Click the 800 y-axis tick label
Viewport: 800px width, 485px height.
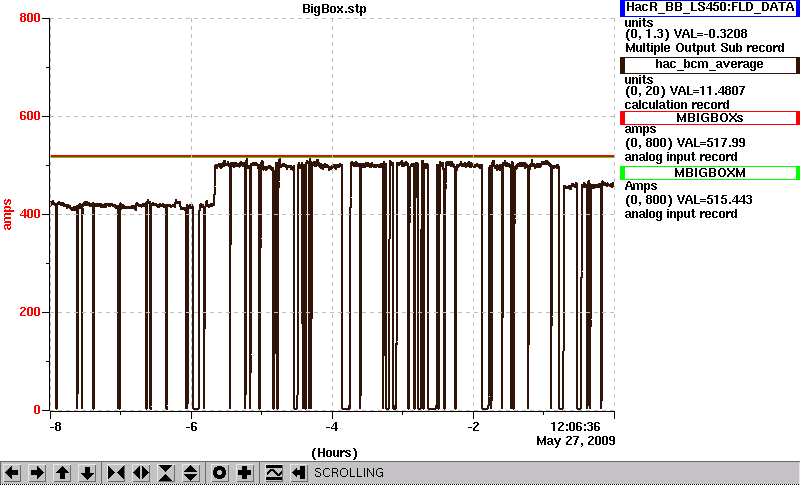click(x=30, y=18)
